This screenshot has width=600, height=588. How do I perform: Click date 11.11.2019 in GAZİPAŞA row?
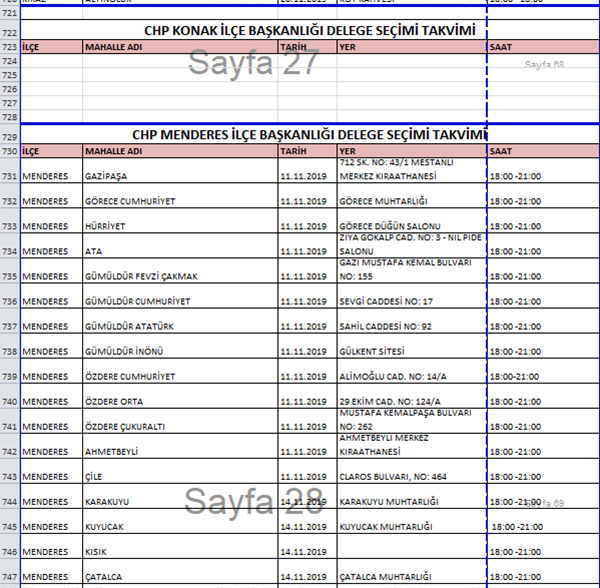coord(307,170)
